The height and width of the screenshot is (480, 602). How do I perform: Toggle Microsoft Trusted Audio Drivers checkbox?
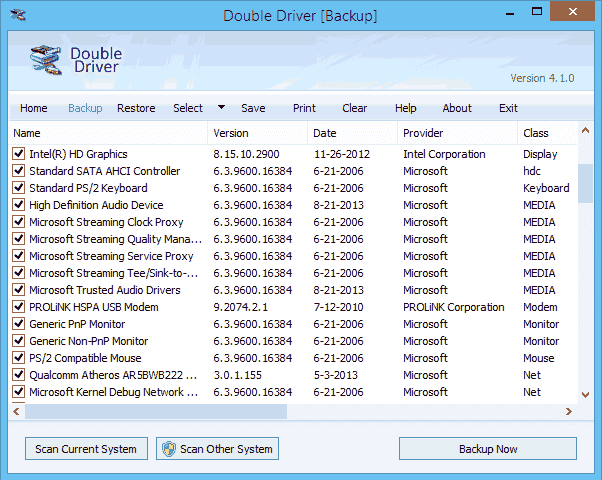coord(18,290)
